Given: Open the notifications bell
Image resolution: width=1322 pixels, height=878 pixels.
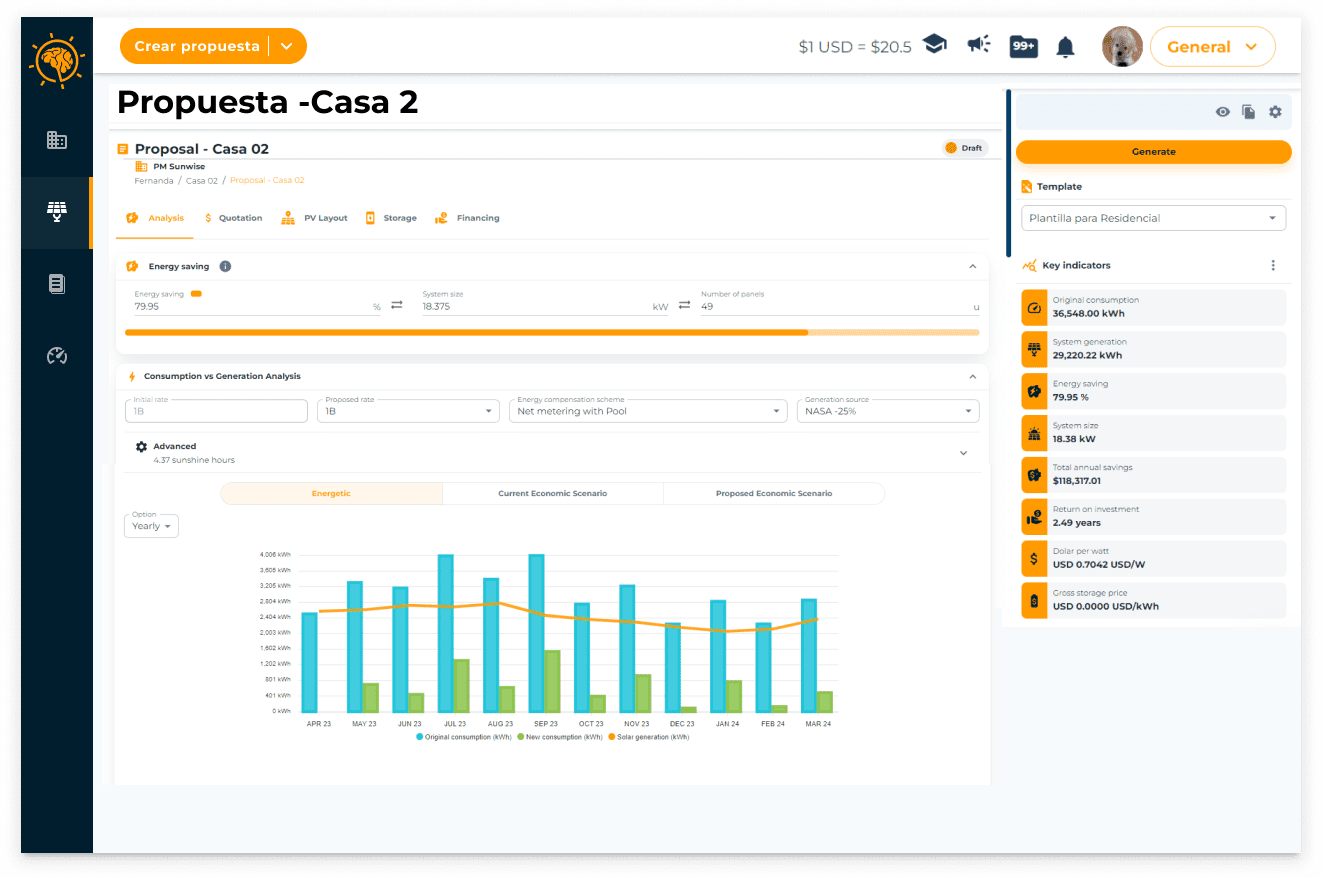Looking at the screenshot, I should click(1066, 47).
